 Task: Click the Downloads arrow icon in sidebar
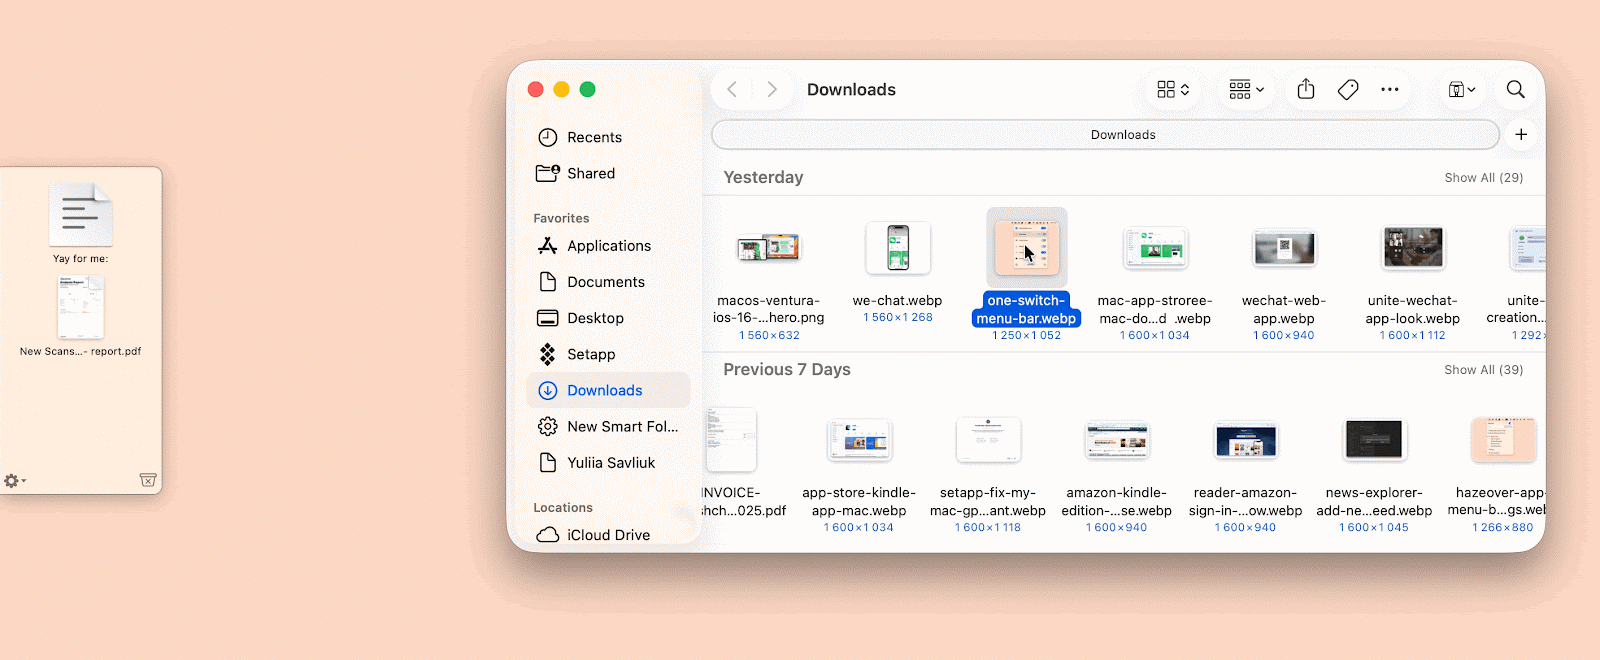(548, 390)
